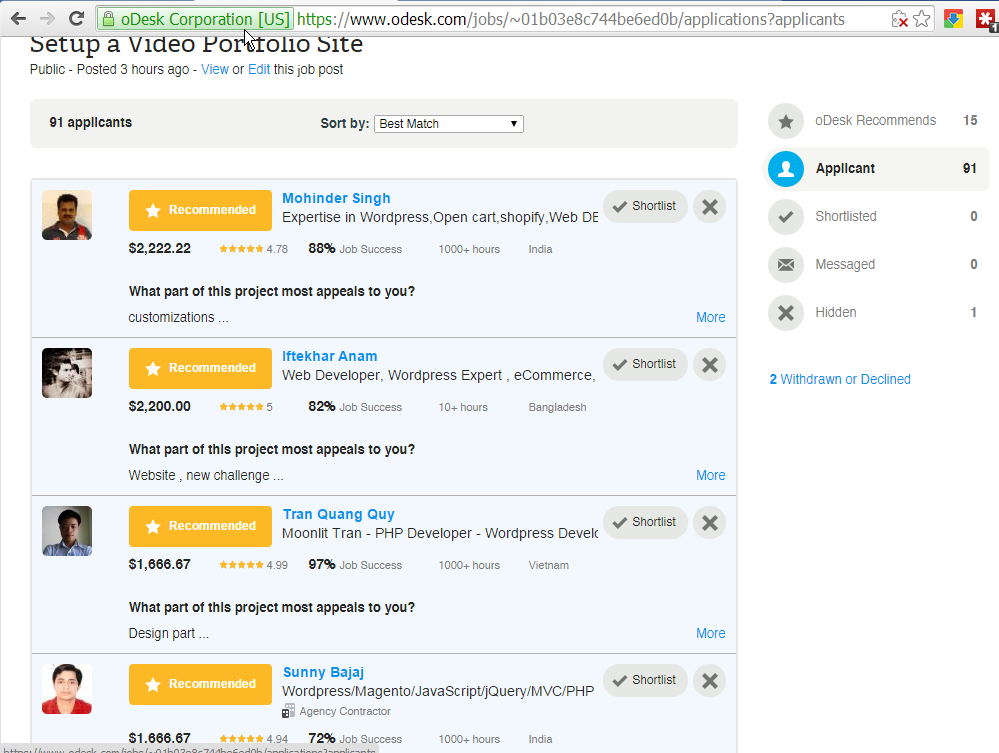Click the green padlock oDesk Corporation badge
The image size is (999, 753).
[196, 19]
